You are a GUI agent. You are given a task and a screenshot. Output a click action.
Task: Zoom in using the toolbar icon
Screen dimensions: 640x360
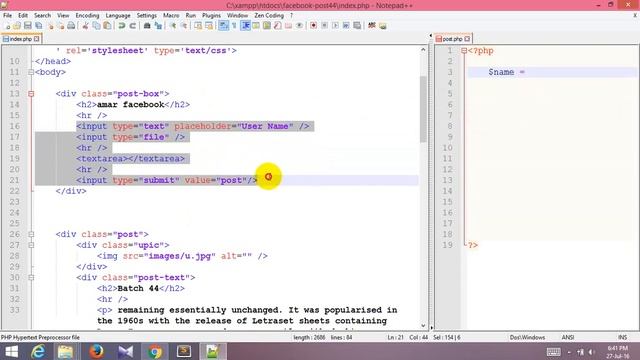[x=173, y=26]
